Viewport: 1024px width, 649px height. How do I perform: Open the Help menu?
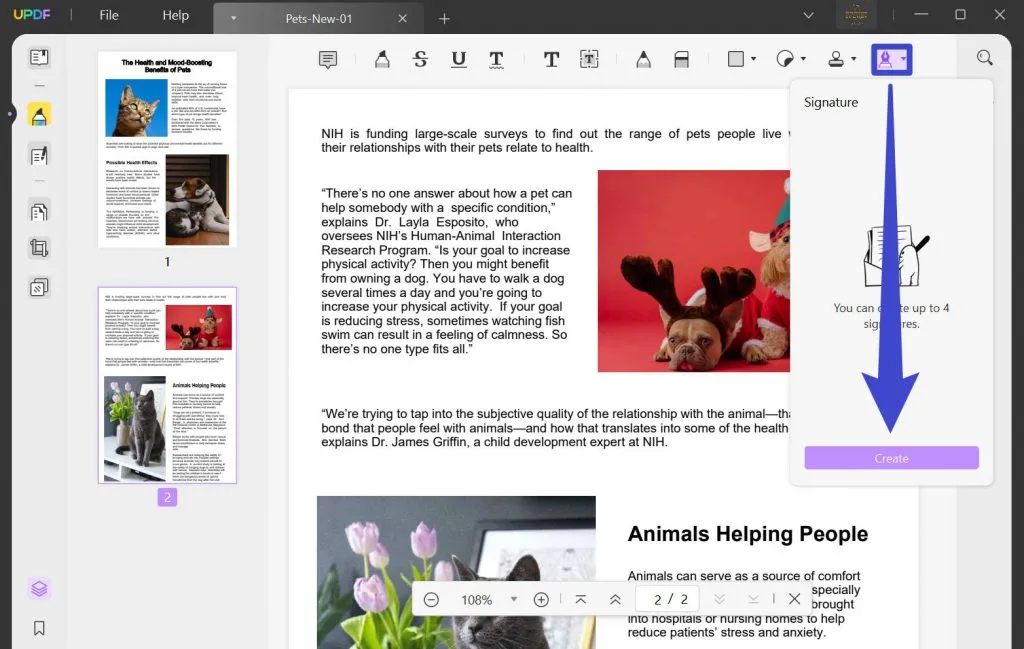pos(176,15)
